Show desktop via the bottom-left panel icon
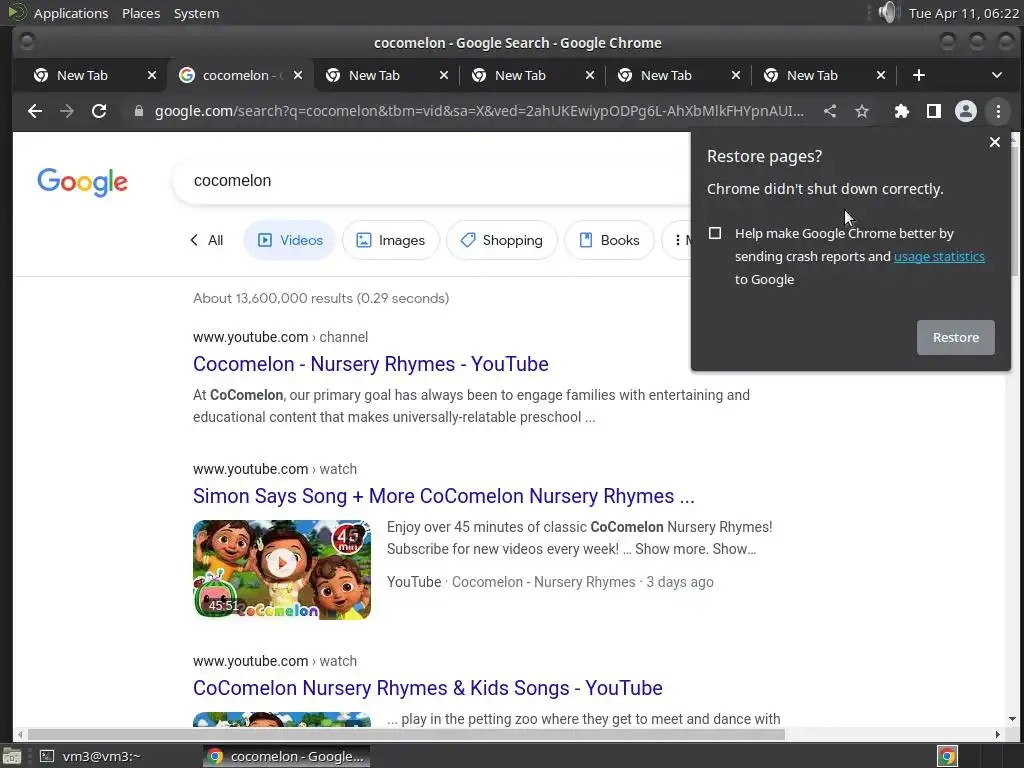Screen dimensions: 1024x768 (x=12, y=756)
